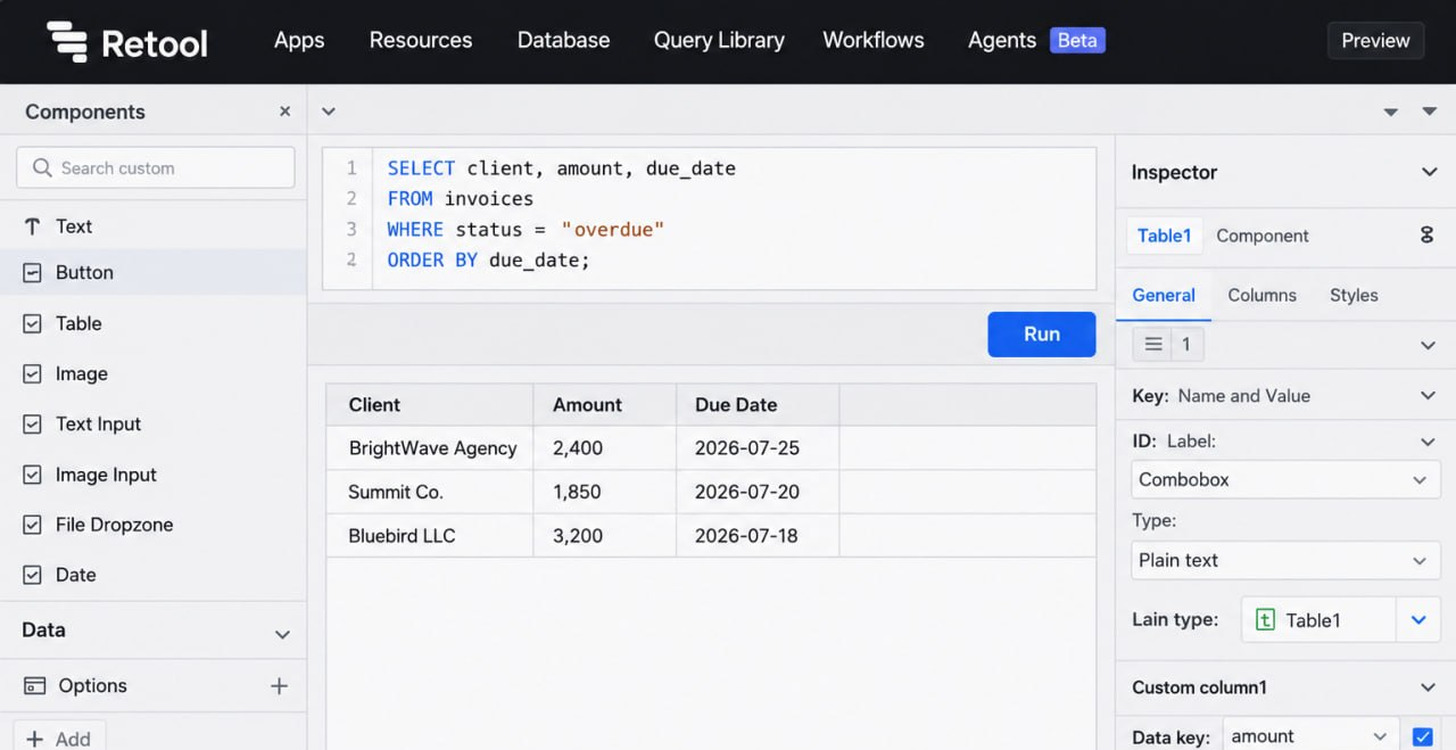1456x750 pixels.
Task: Open the Plain text type dropdown
Action: tap(1285, 561)
